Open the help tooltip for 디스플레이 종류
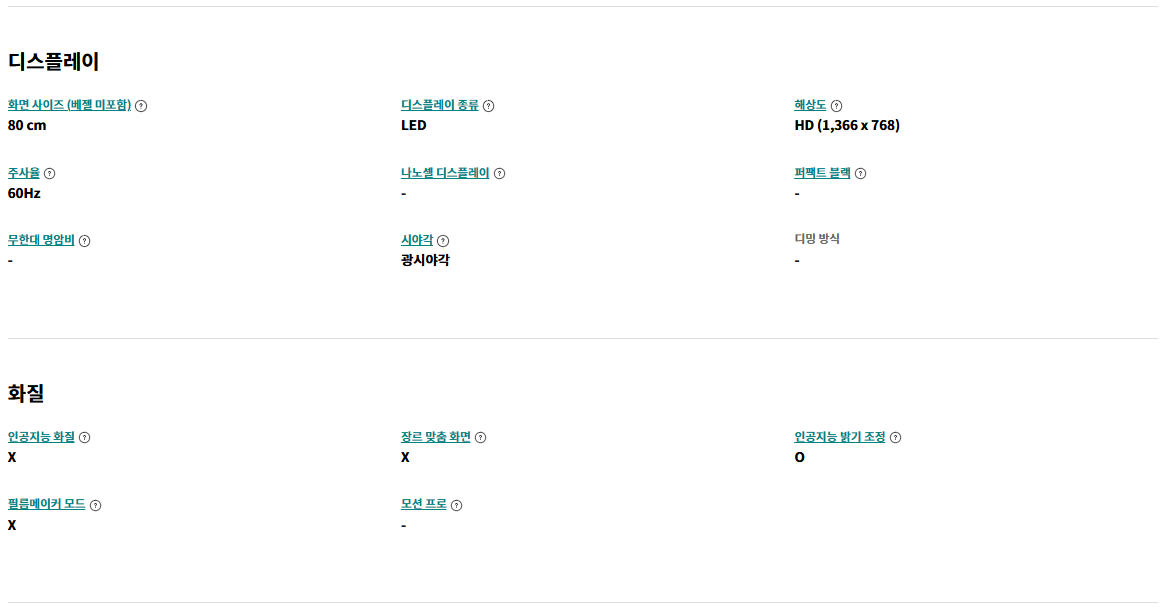Screen dimensions: 1160x612 click(488, 106)
